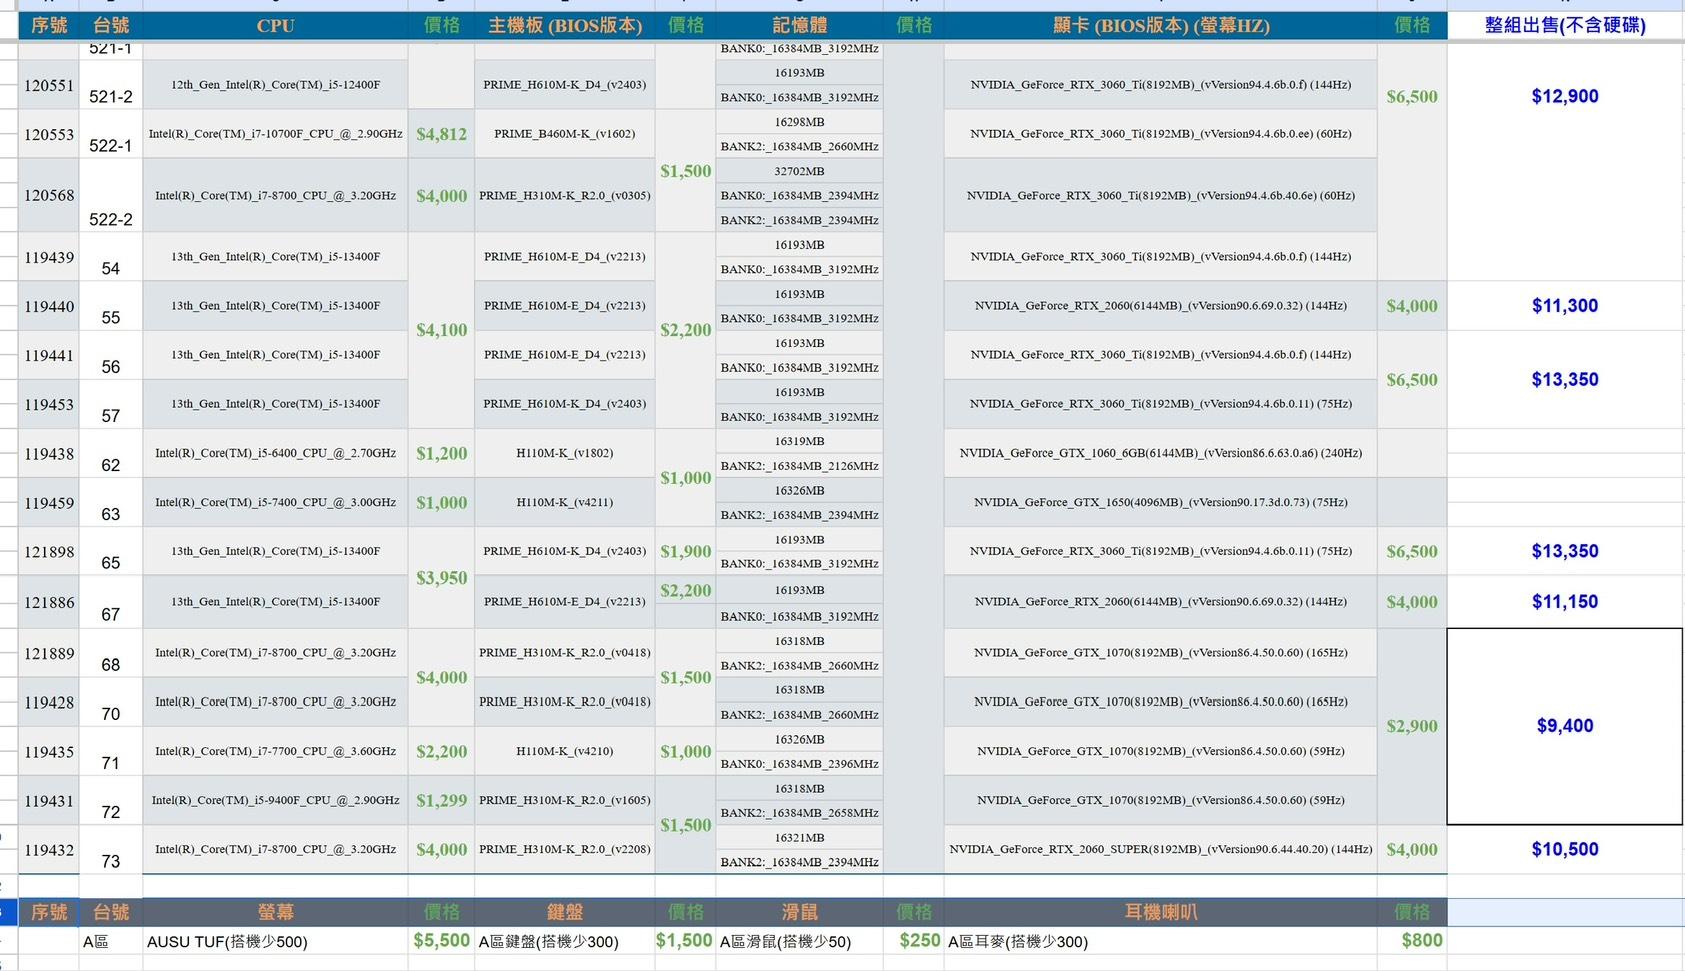
Task: Select the A區滑鼠(搭機少50) cell
Action: coord(799,941)
